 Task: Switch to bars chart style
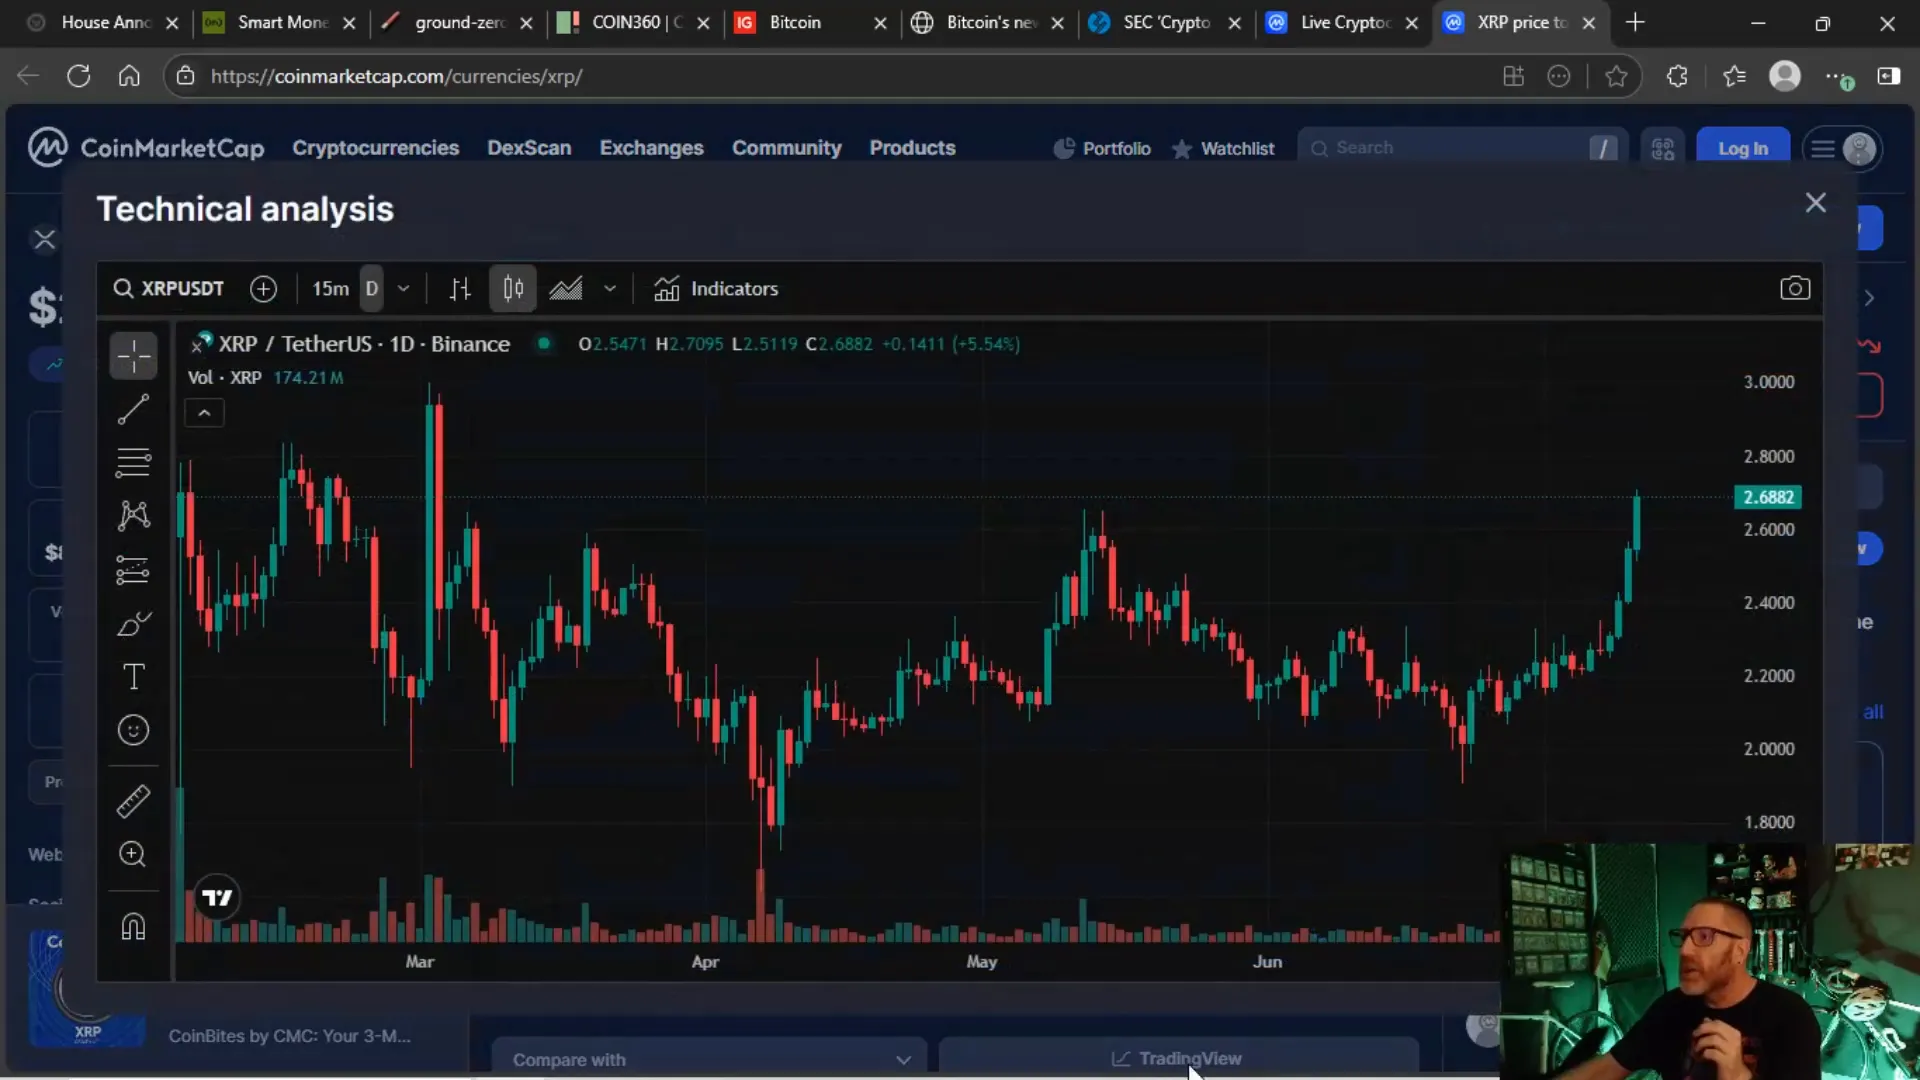(460, 289)
